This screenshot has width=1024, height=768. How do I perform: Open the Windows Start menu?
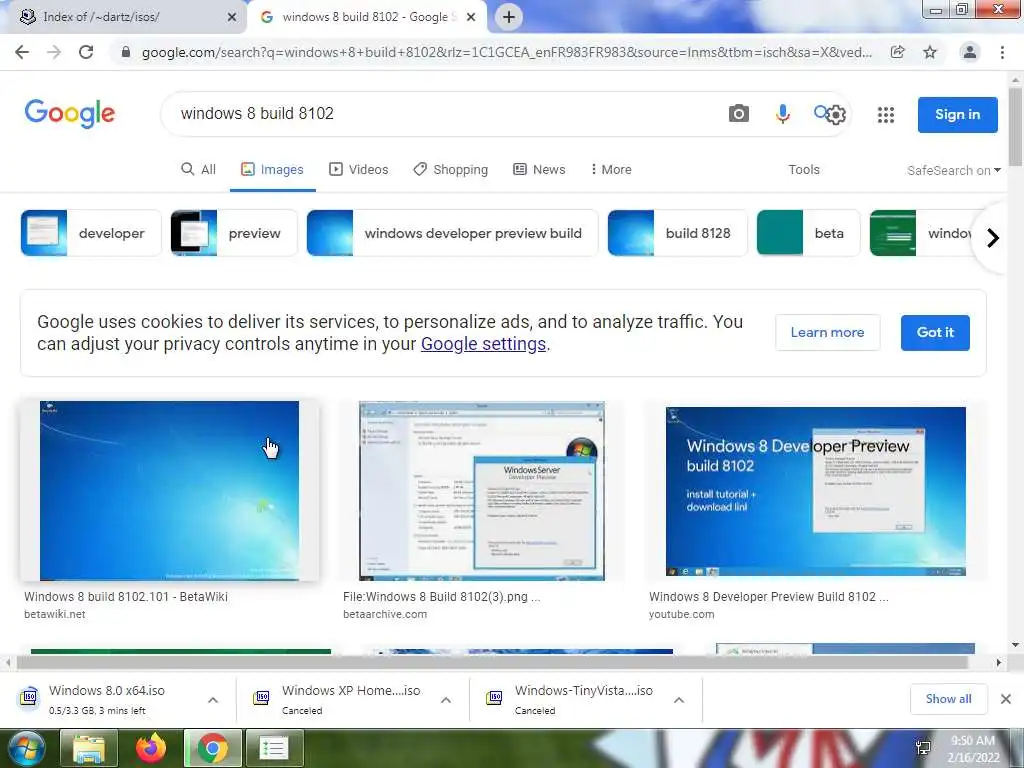pos(25,748)
